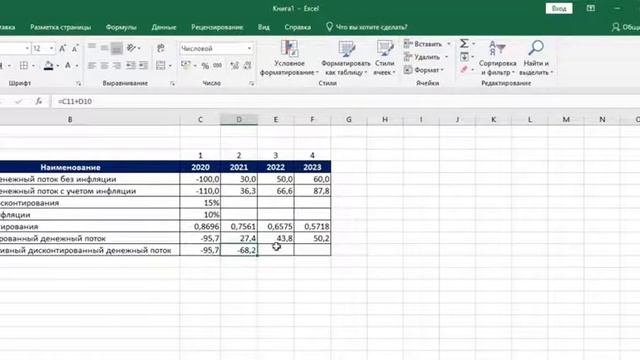Click the Clear eraser icon
Screen dimensions: 640x360
tap(464, 70)
